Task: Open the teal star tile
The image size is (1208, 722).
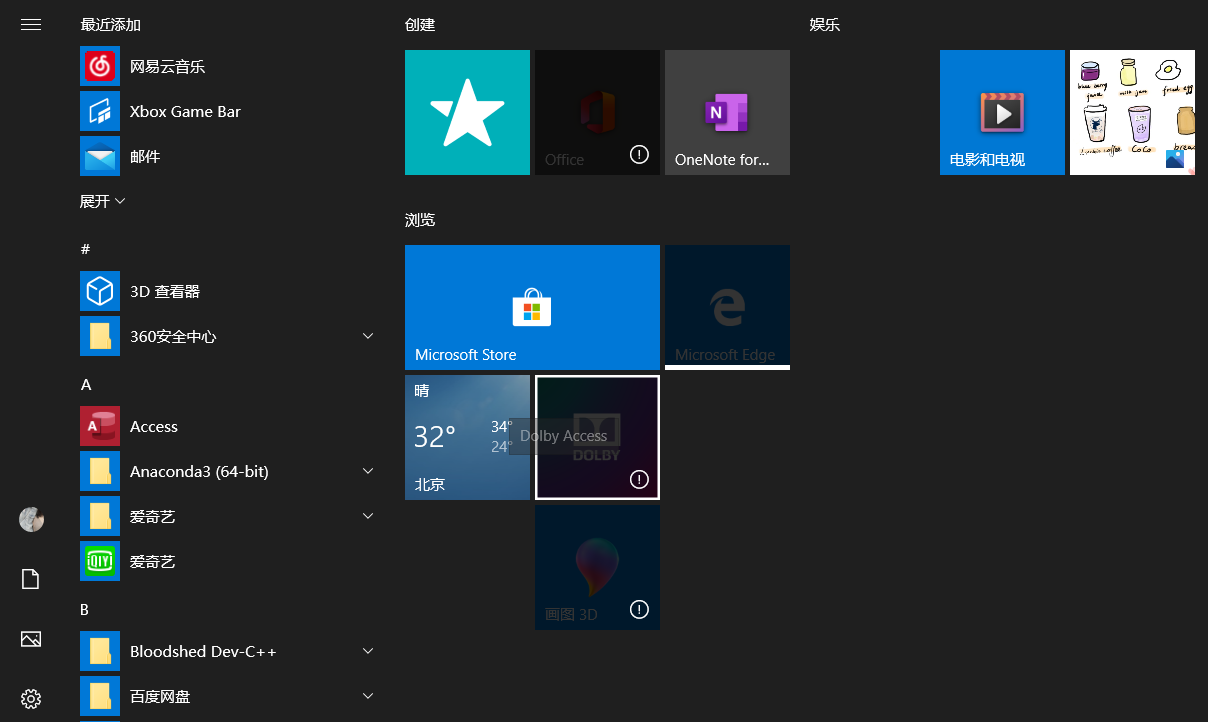Action: point(467,112)
